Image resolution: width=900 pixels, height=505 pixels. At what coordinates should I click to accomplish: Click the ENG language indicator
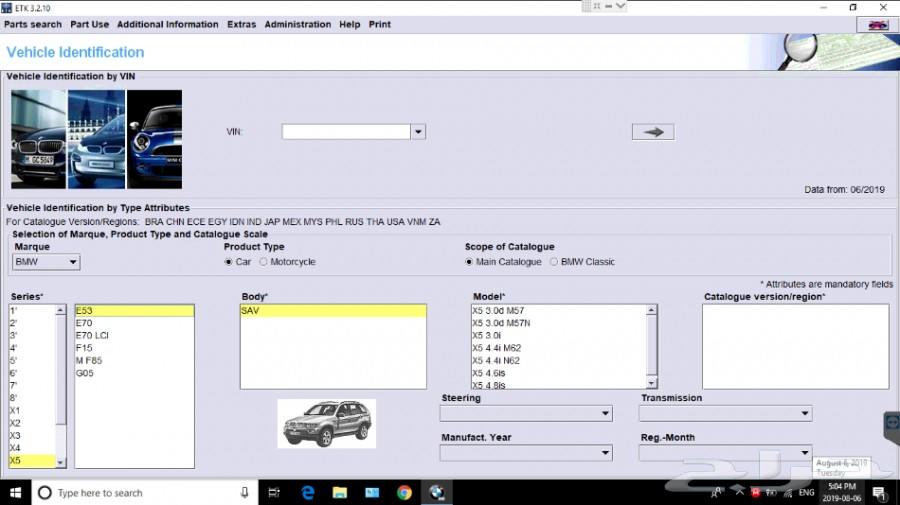pyautogui.click(x=806, y=492)
